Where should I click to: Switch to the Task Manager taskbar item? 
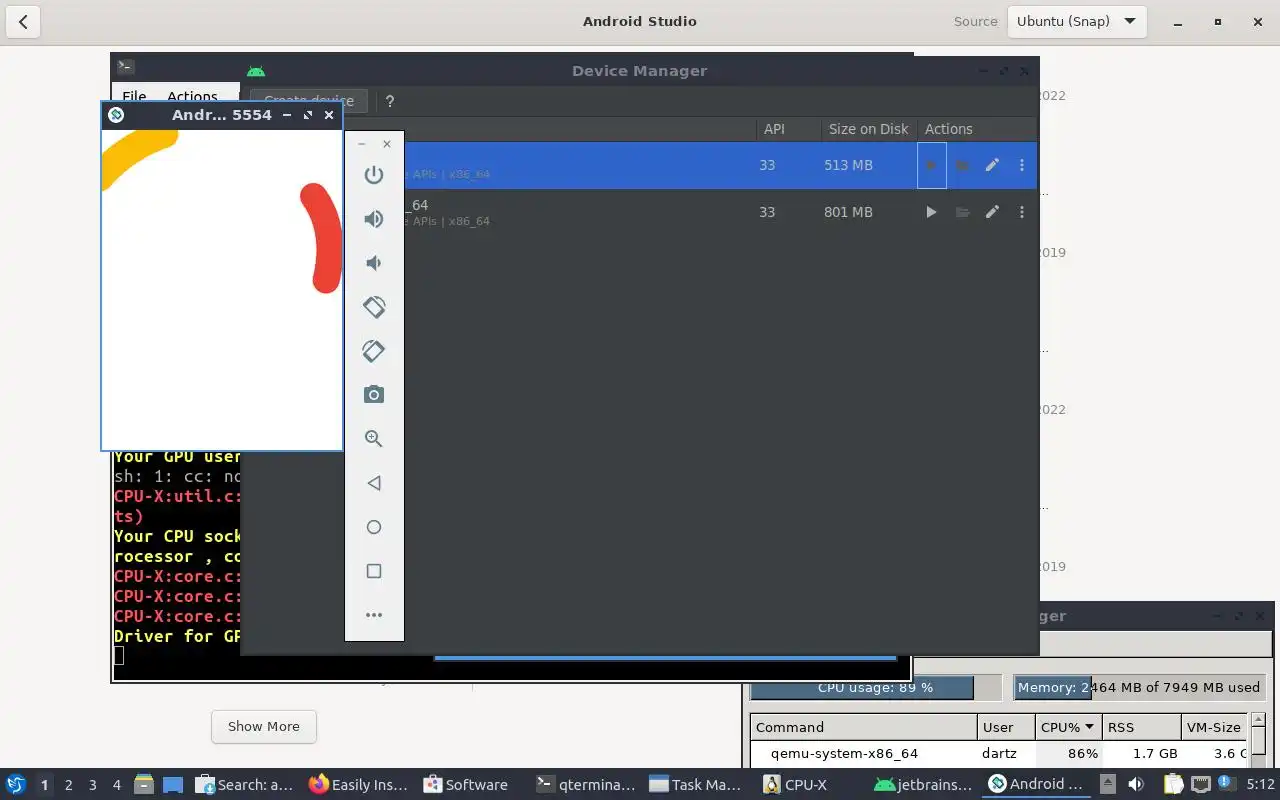(x=695, y=785)
